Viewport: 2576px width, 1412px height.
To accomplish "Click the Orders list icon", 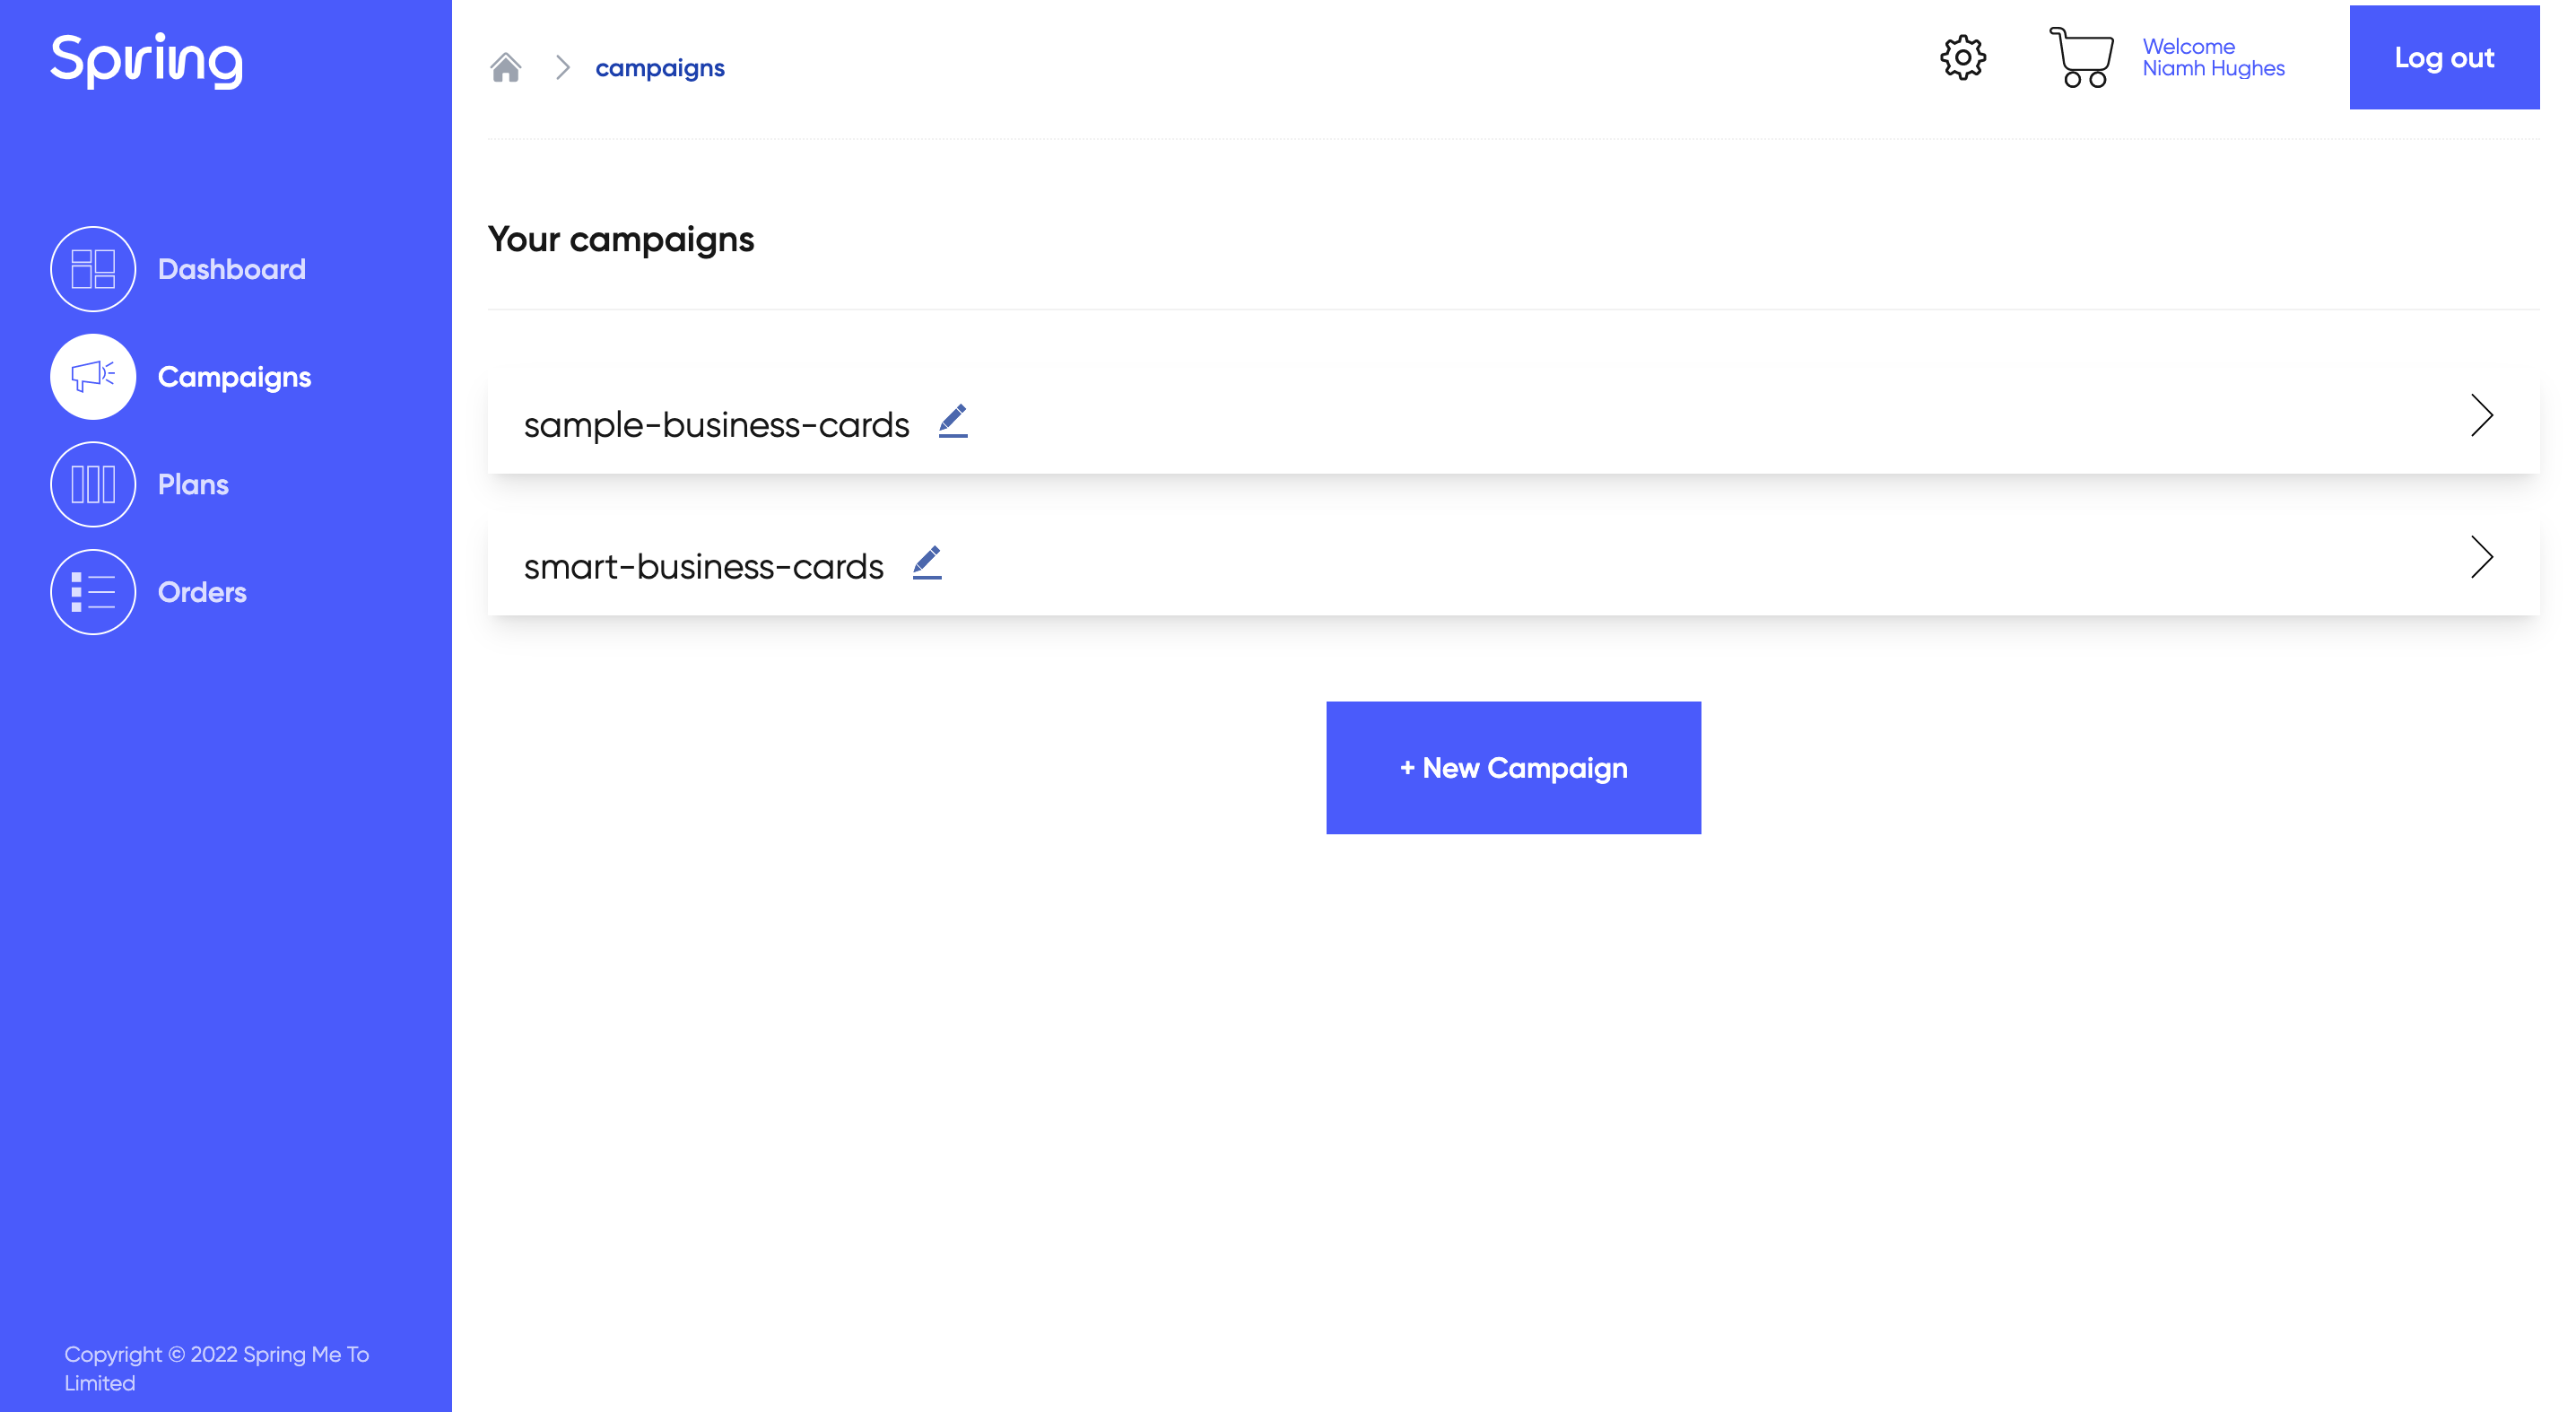I will tap(93, 592).
